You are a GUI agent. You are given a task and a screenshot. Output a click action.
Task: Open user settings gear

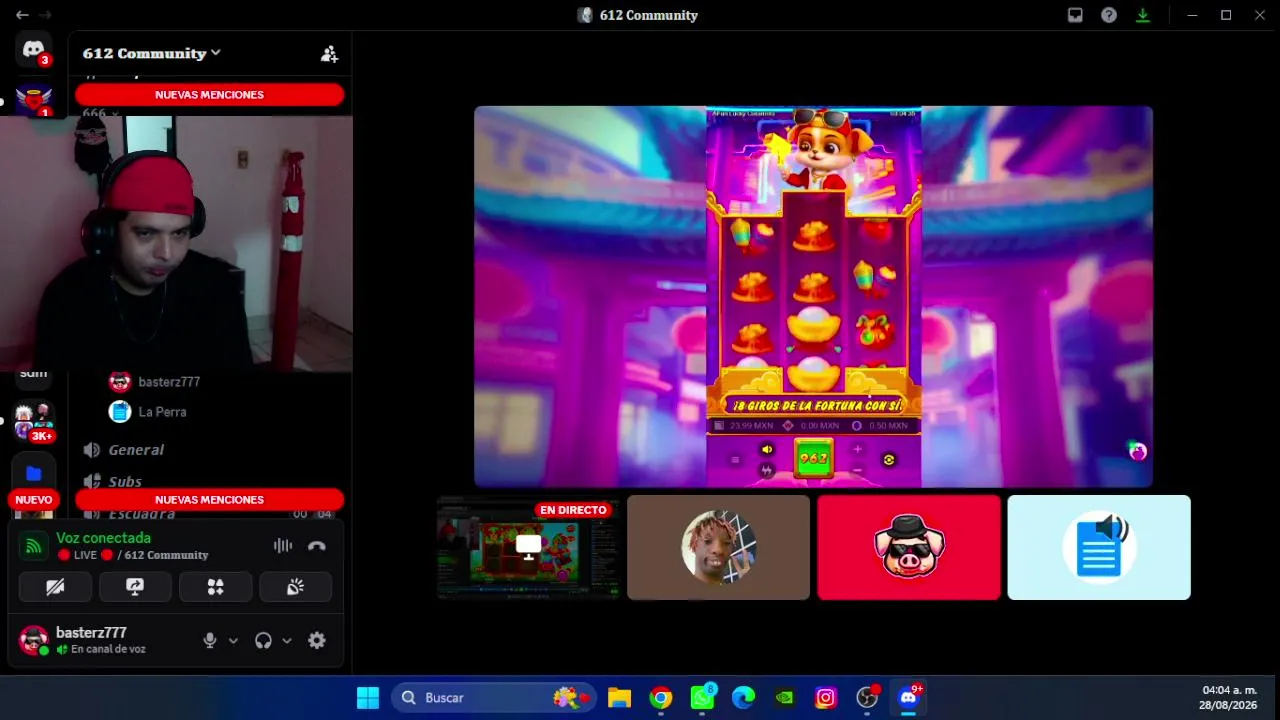click(x=317, y=641)
